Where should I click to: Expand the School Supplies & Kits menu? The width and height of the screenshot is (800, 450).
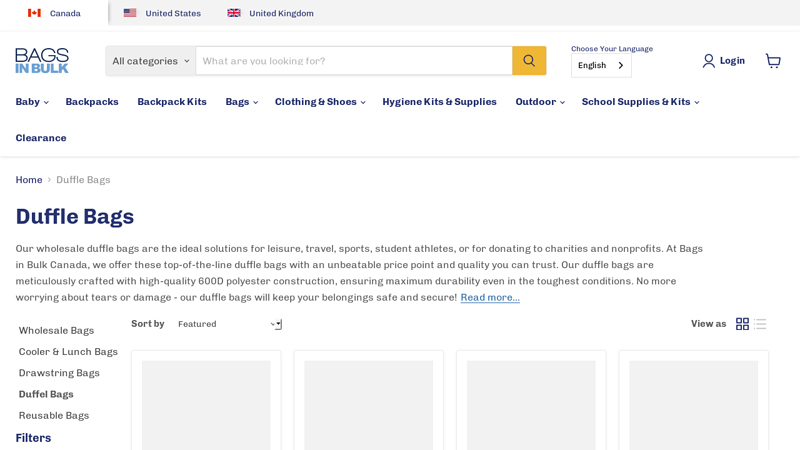click(x=640, y=102)
